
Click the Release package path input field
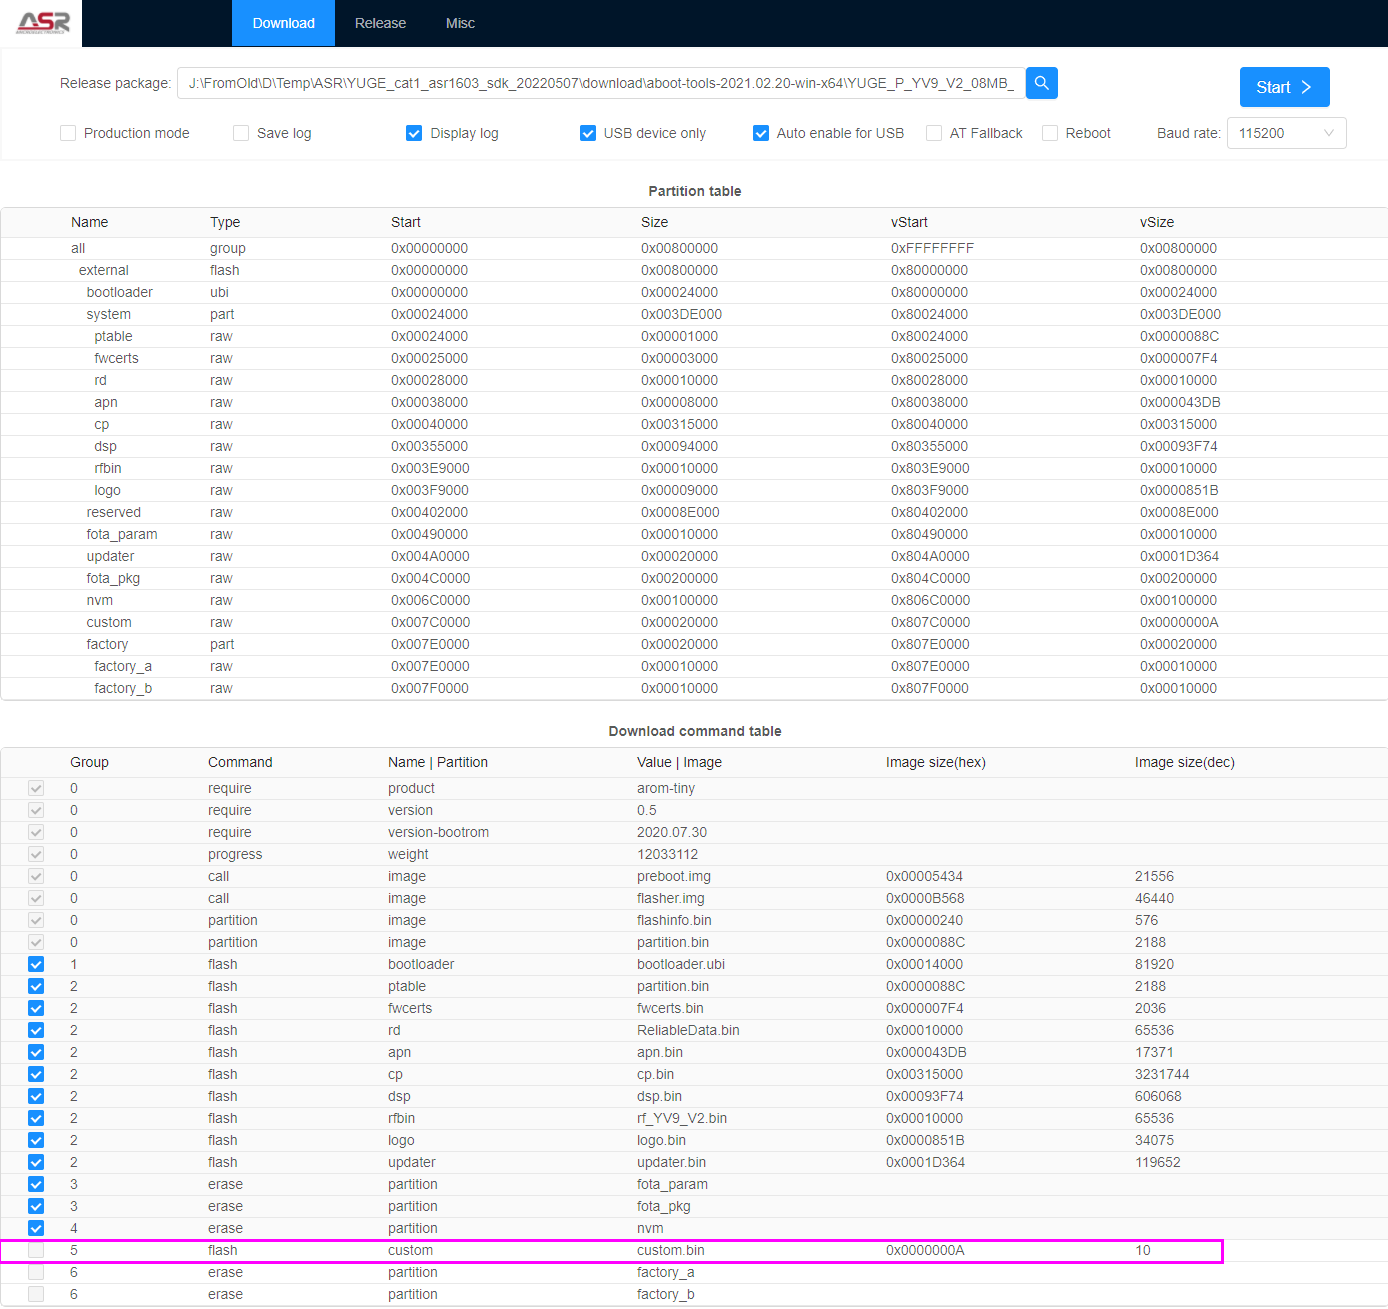600,83
